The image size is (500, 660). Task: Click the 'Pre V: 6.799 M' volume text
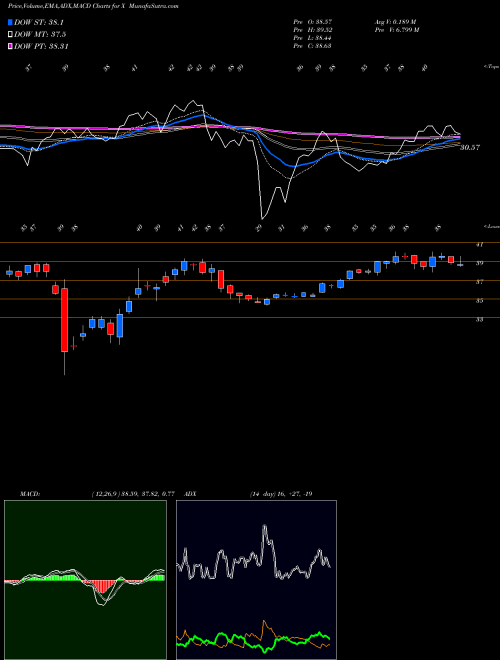pyautogui.click(x=396, y=29)
